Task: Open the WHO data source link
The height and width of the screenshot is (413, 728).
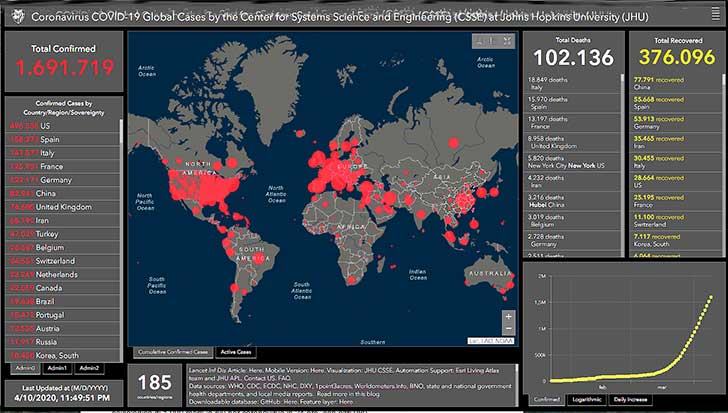Action: (235, 386)
